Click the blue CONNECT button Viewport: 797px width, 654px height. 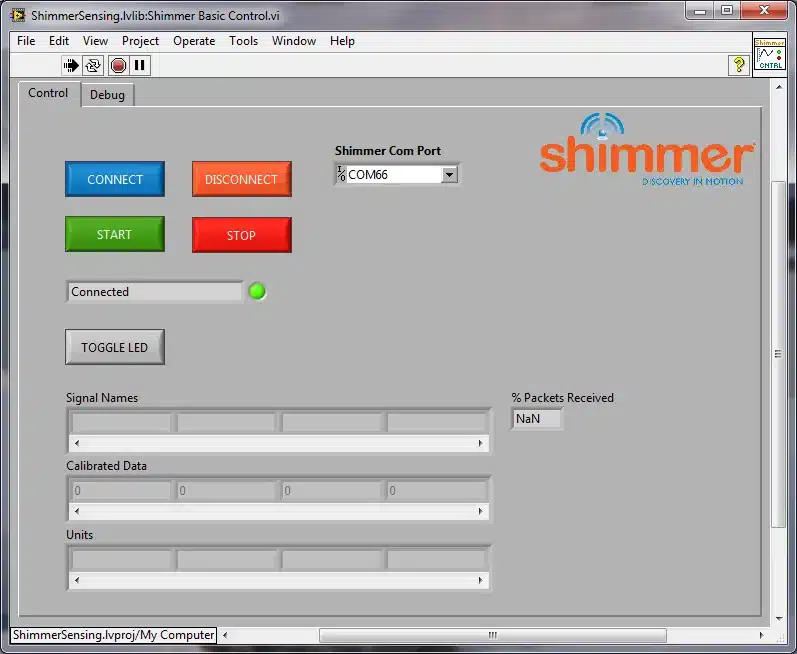[x=115, y=179]
